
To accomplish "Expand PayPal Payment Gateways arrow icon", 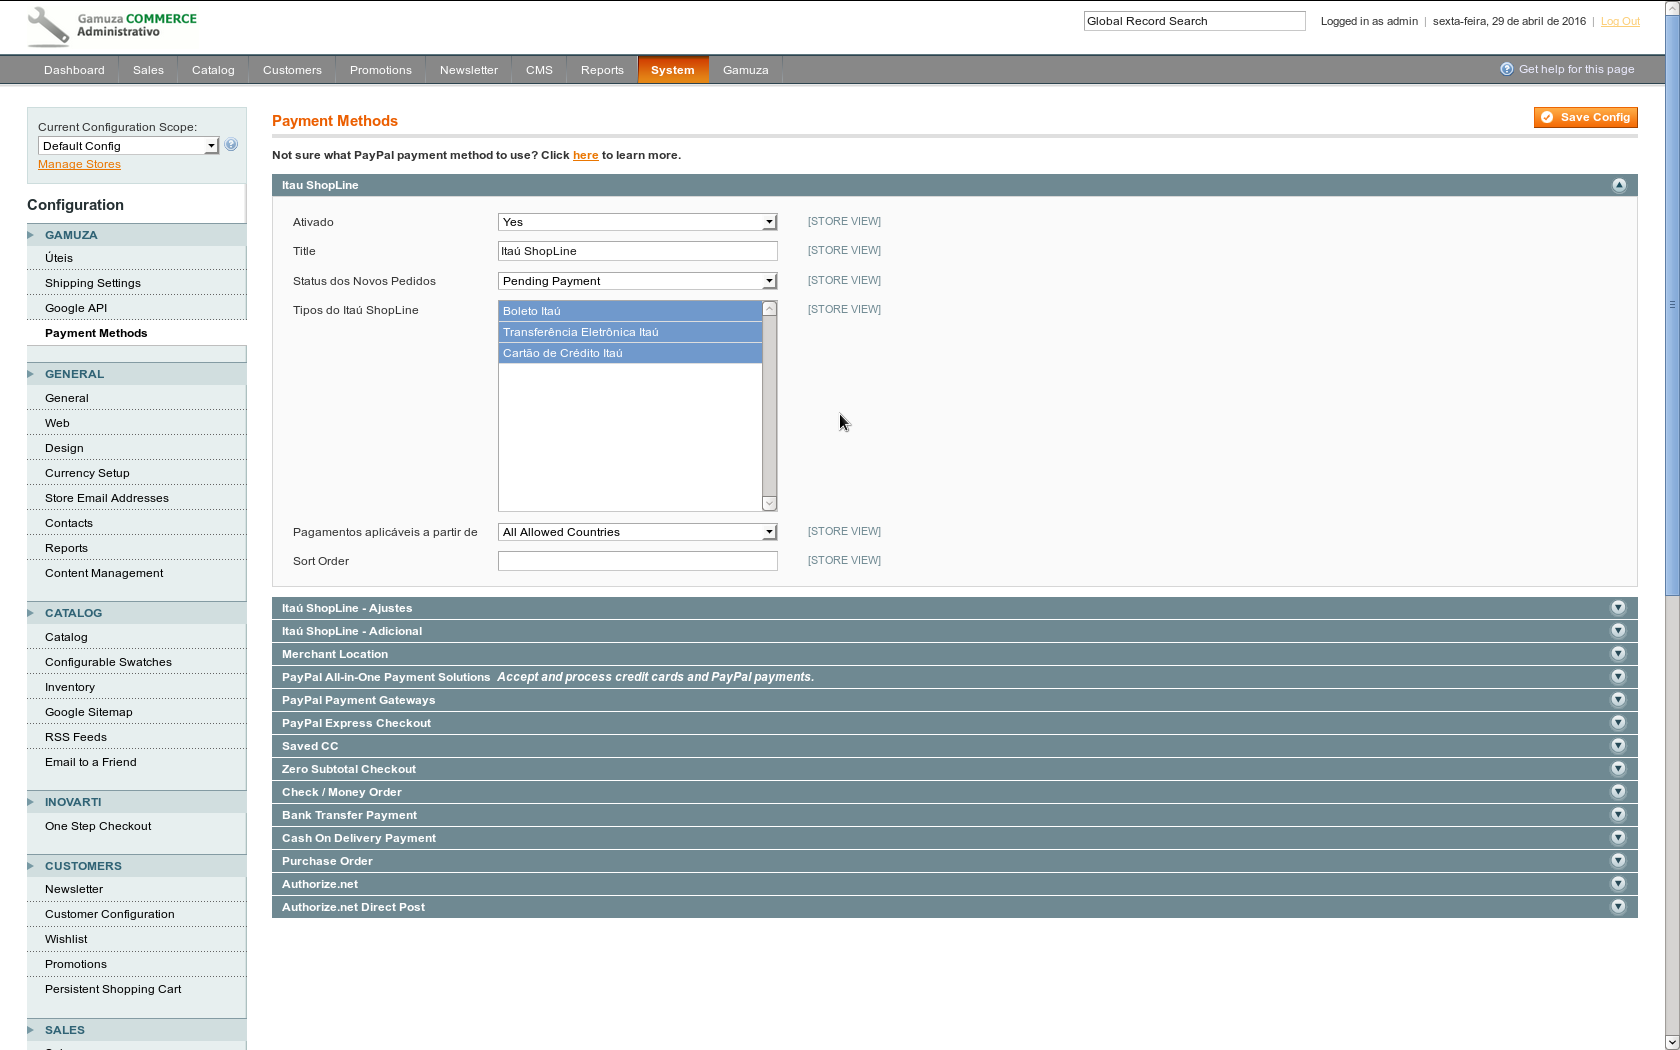I will click(x=1618, y=700).
